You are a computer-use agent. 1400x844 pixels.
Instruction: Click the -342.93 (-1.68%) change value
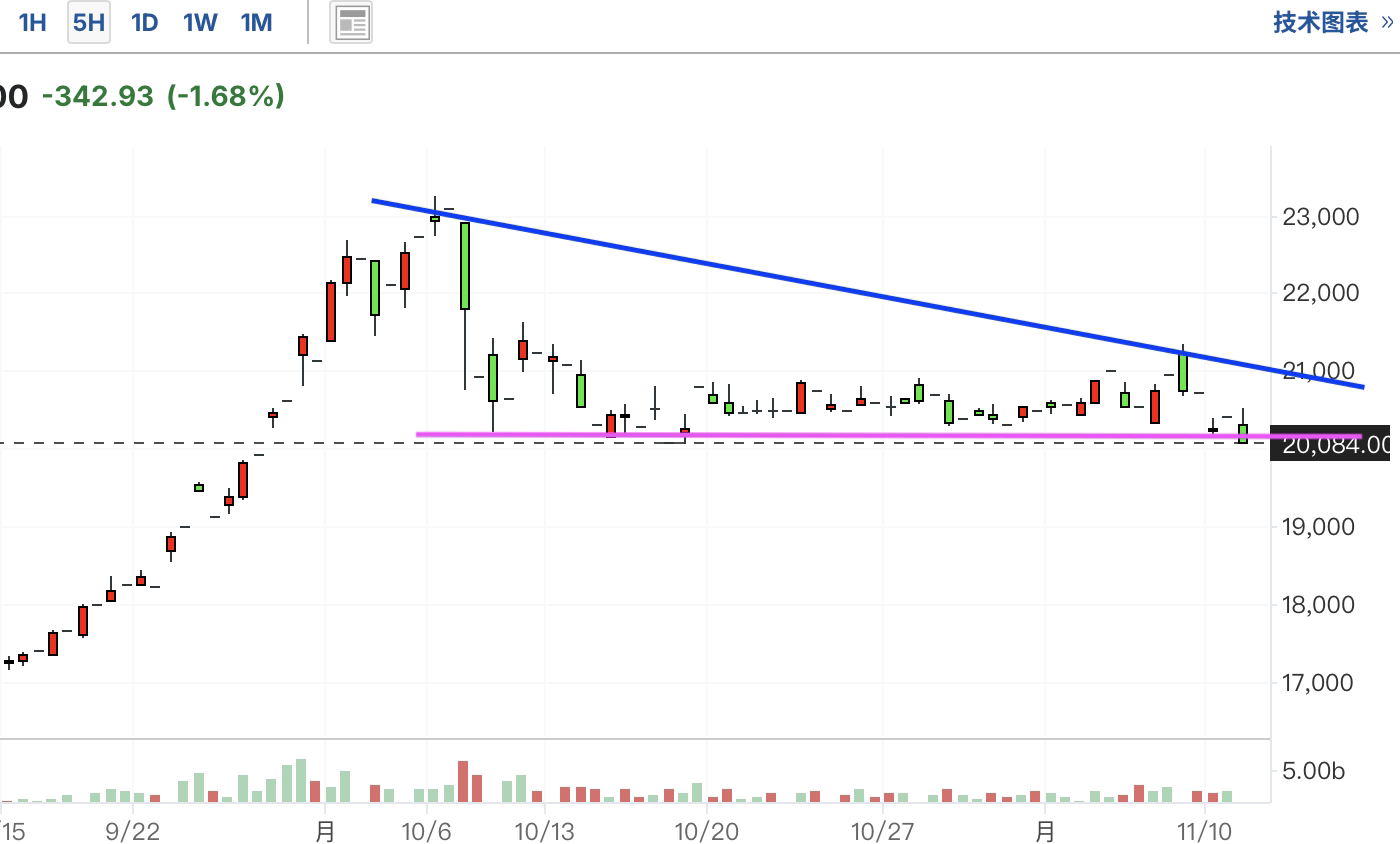pyautogui.click(x=163, y=96)
